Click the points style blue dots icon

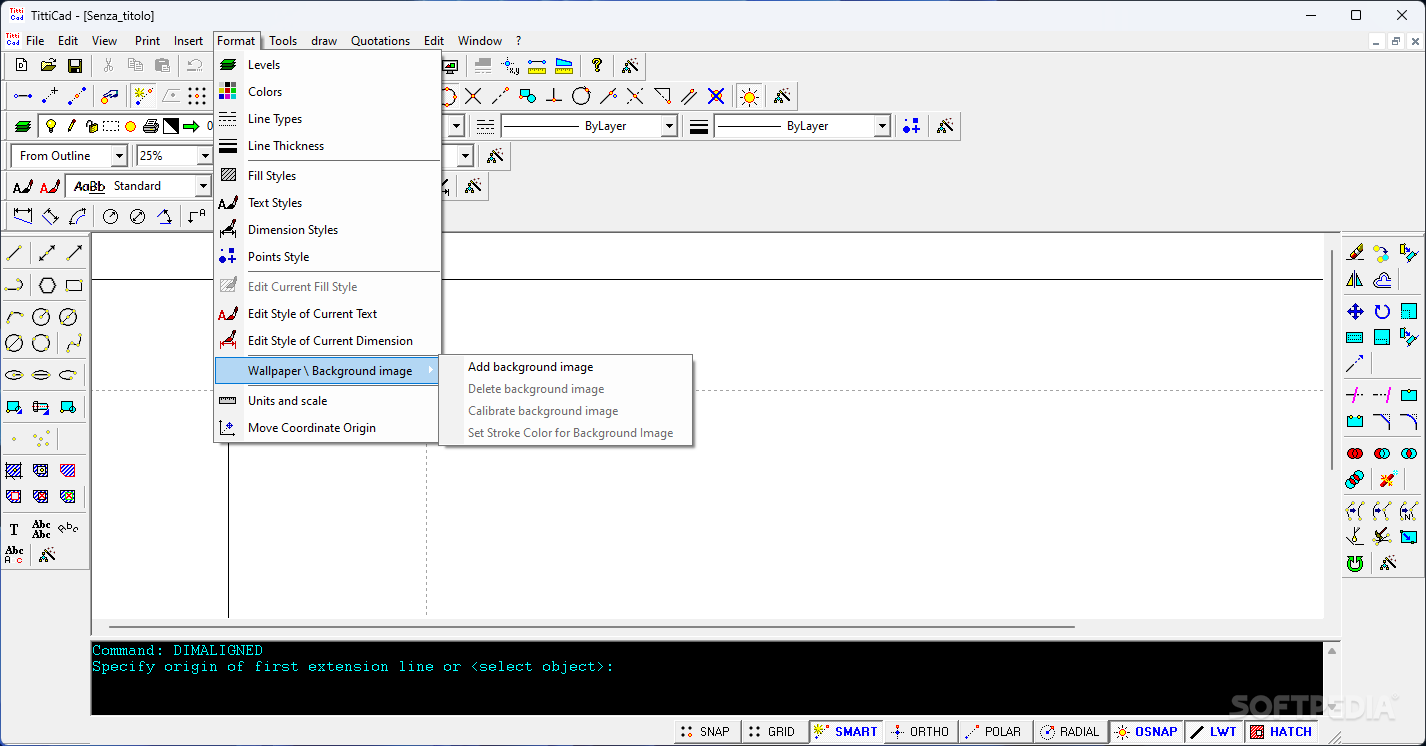click(x=911, y=126)
